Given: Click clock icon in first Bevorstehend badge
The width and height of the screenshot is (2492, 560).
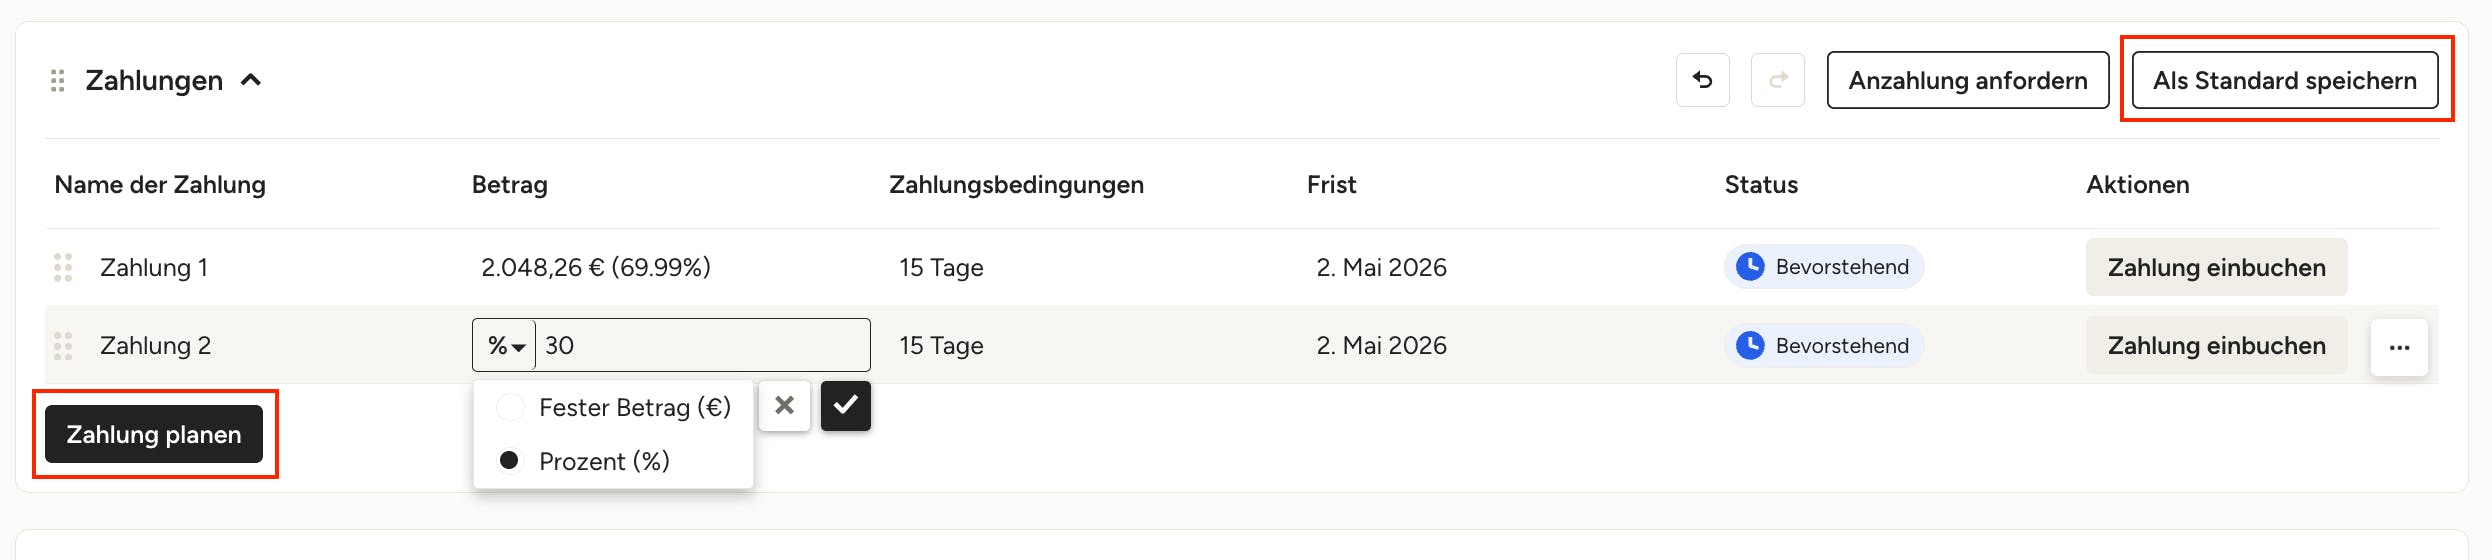Looking at the screenshot, I should 1750,266.
